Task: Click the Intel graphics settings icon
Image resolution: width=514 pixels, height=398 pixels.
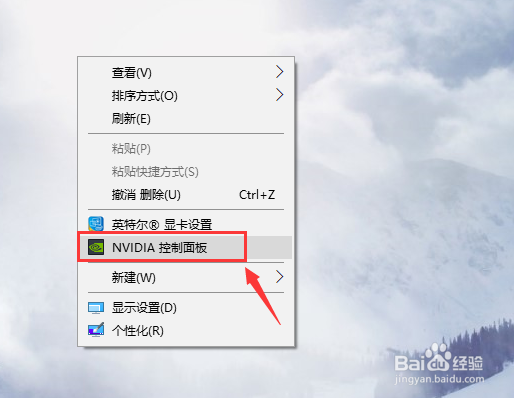Action: point(96,224)
